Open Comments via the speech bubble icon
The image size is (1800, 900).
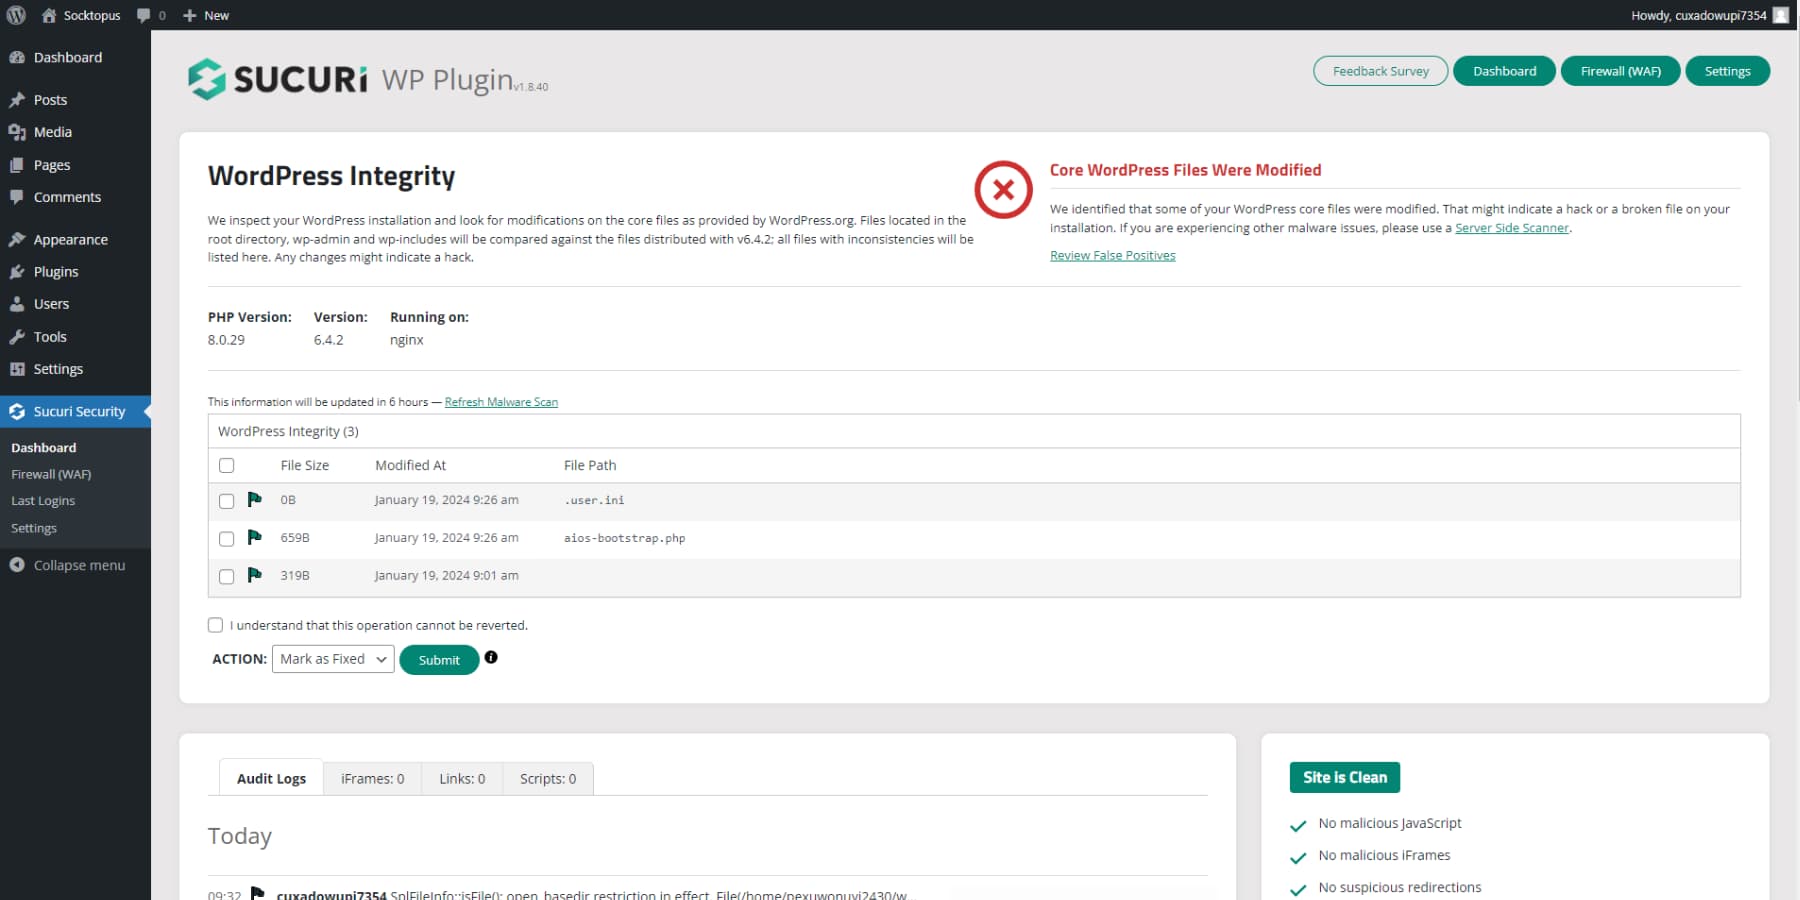16,197
